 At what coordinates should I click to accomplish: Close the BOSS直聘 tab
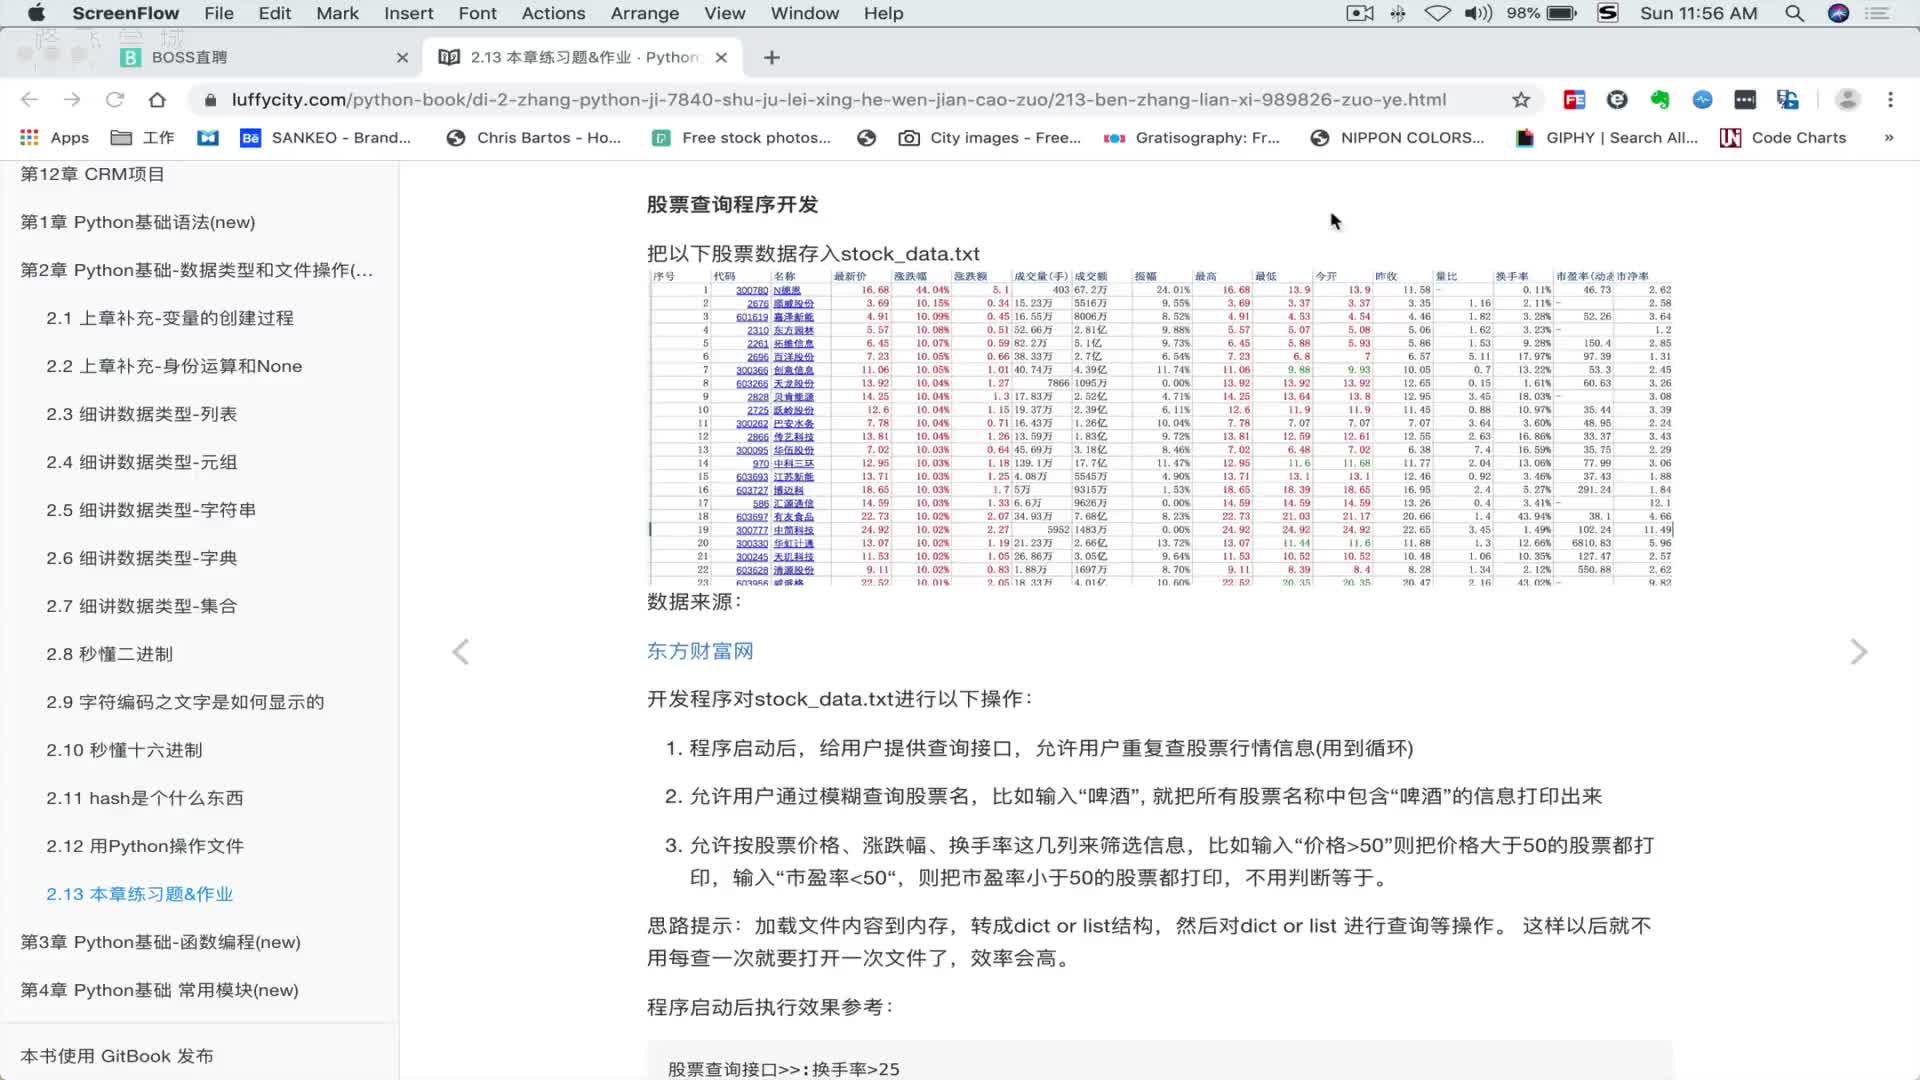pyautogui.click(x=402, y=57)
